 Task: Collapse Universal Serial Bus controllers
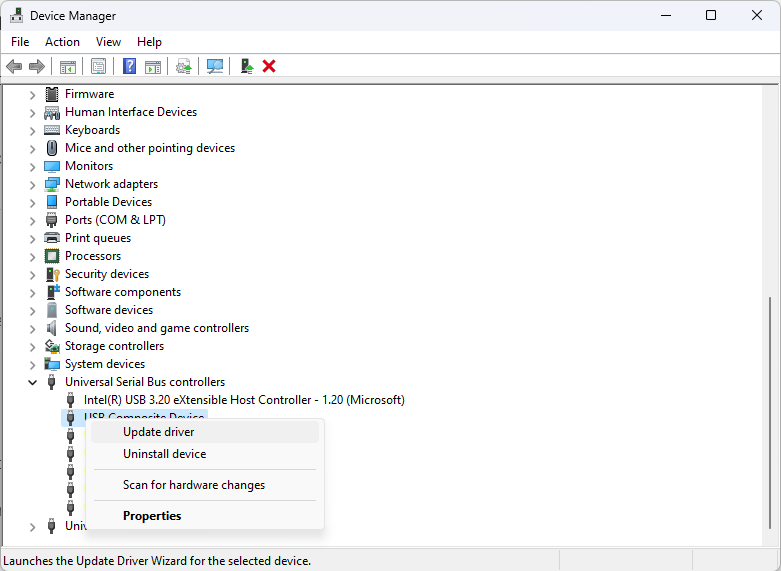click(x=32, y=383)
